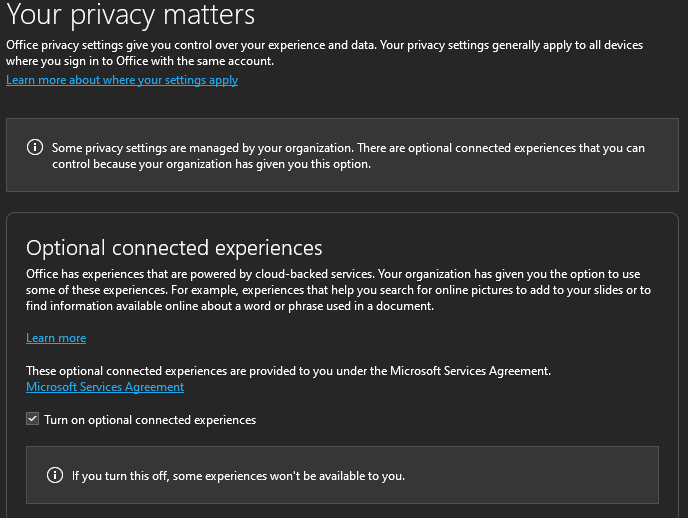Click the 'find information available online' line
This screenshot has width=688, height=518.
click(230, 306)
